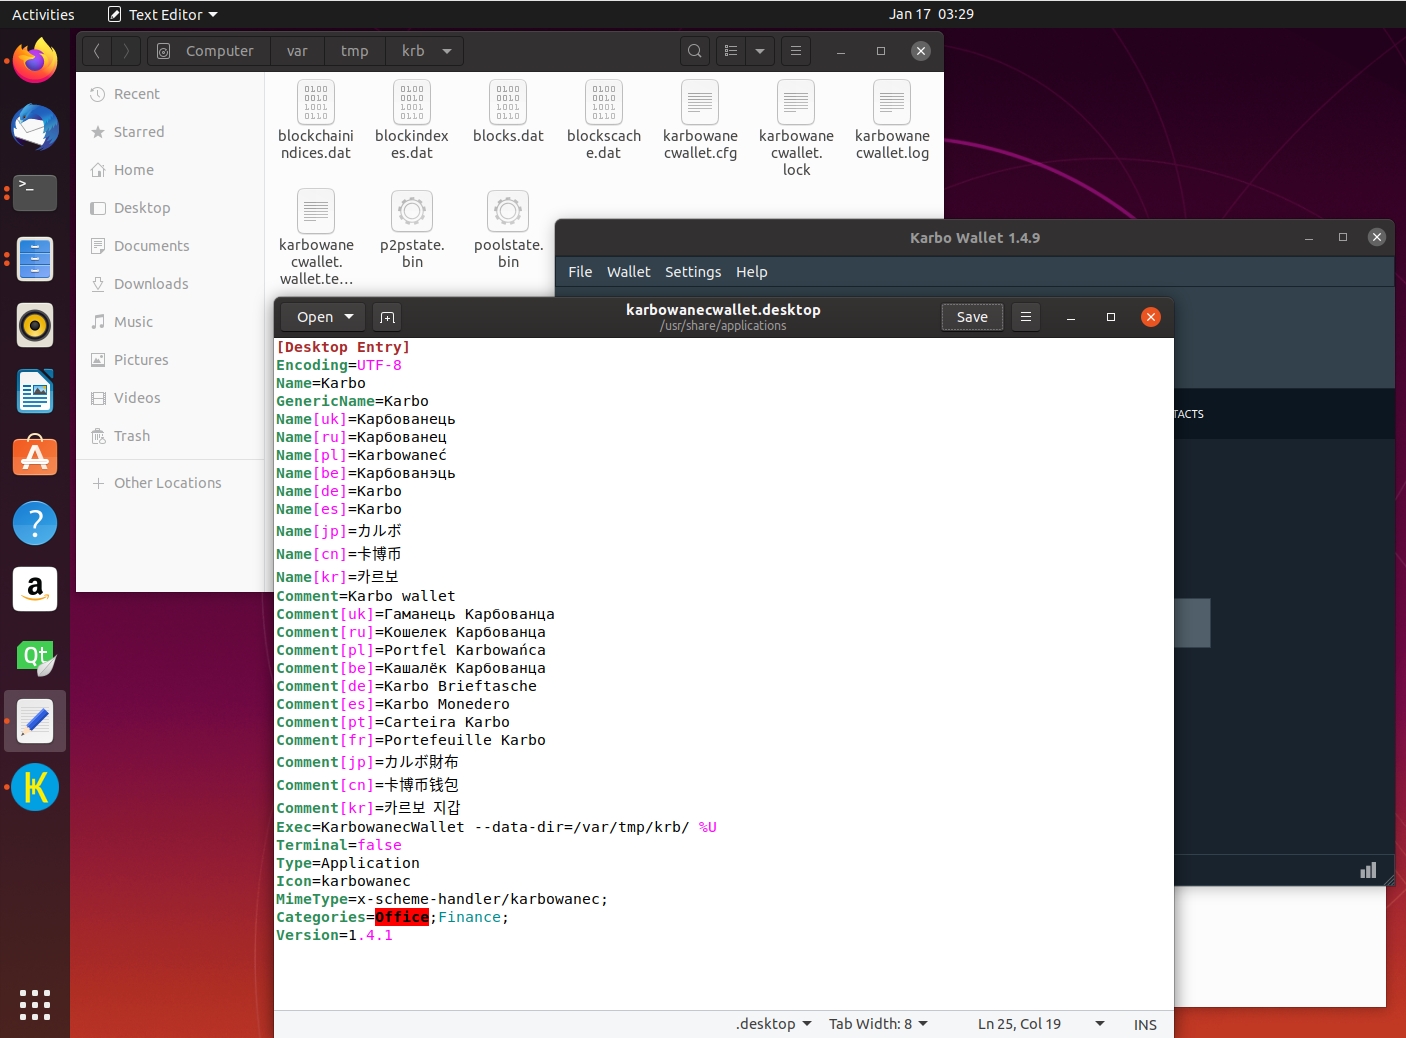
Task: Launch Thunderbird mail from the dock
Action: click(x=35, y=127)
